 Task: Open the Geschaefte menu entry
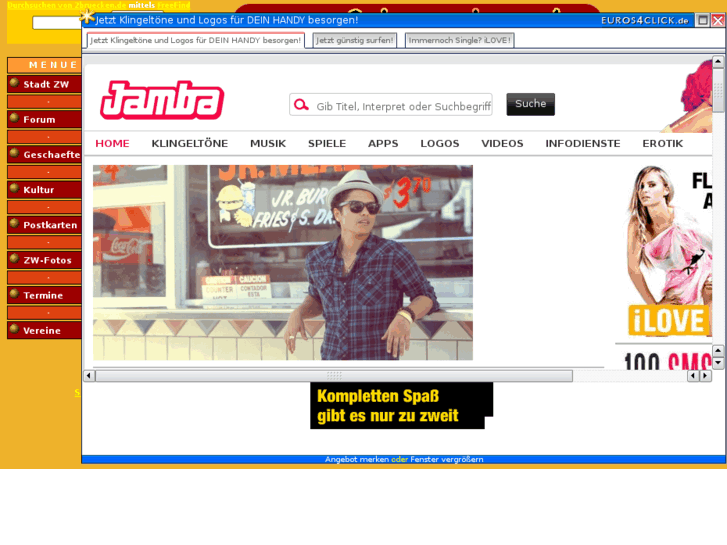[45, 154]
